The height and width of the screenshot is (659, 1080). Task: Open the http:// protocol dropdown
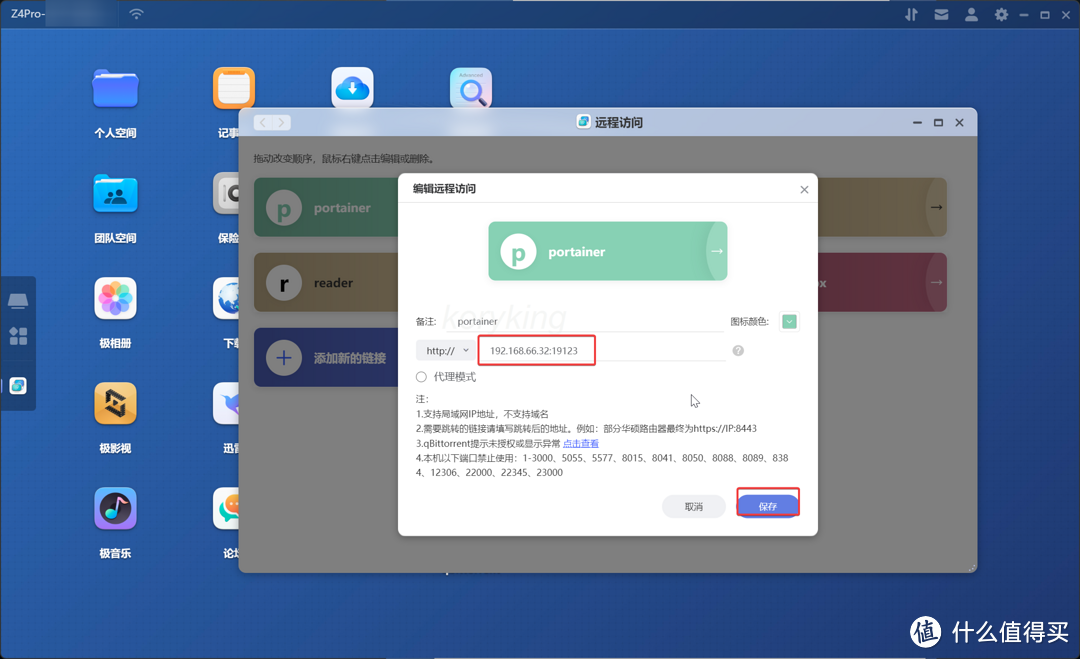tap(446, 350)
